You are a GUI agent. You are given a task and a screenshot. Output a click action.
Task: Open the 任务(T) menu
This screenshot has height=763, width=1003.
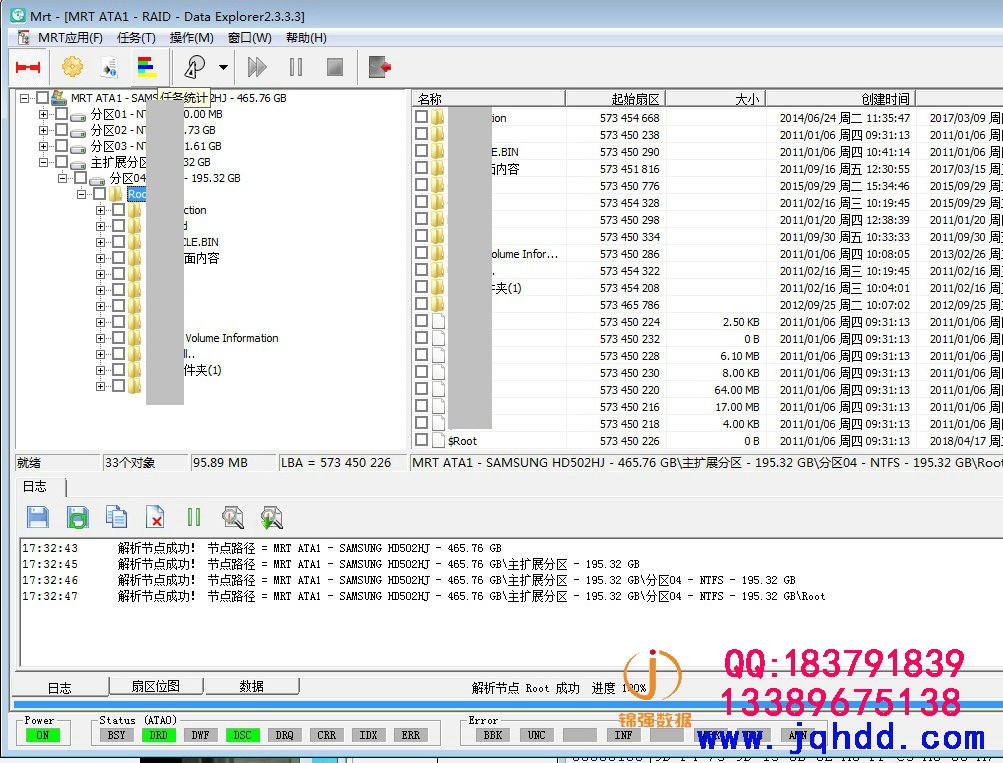[136, 38]
